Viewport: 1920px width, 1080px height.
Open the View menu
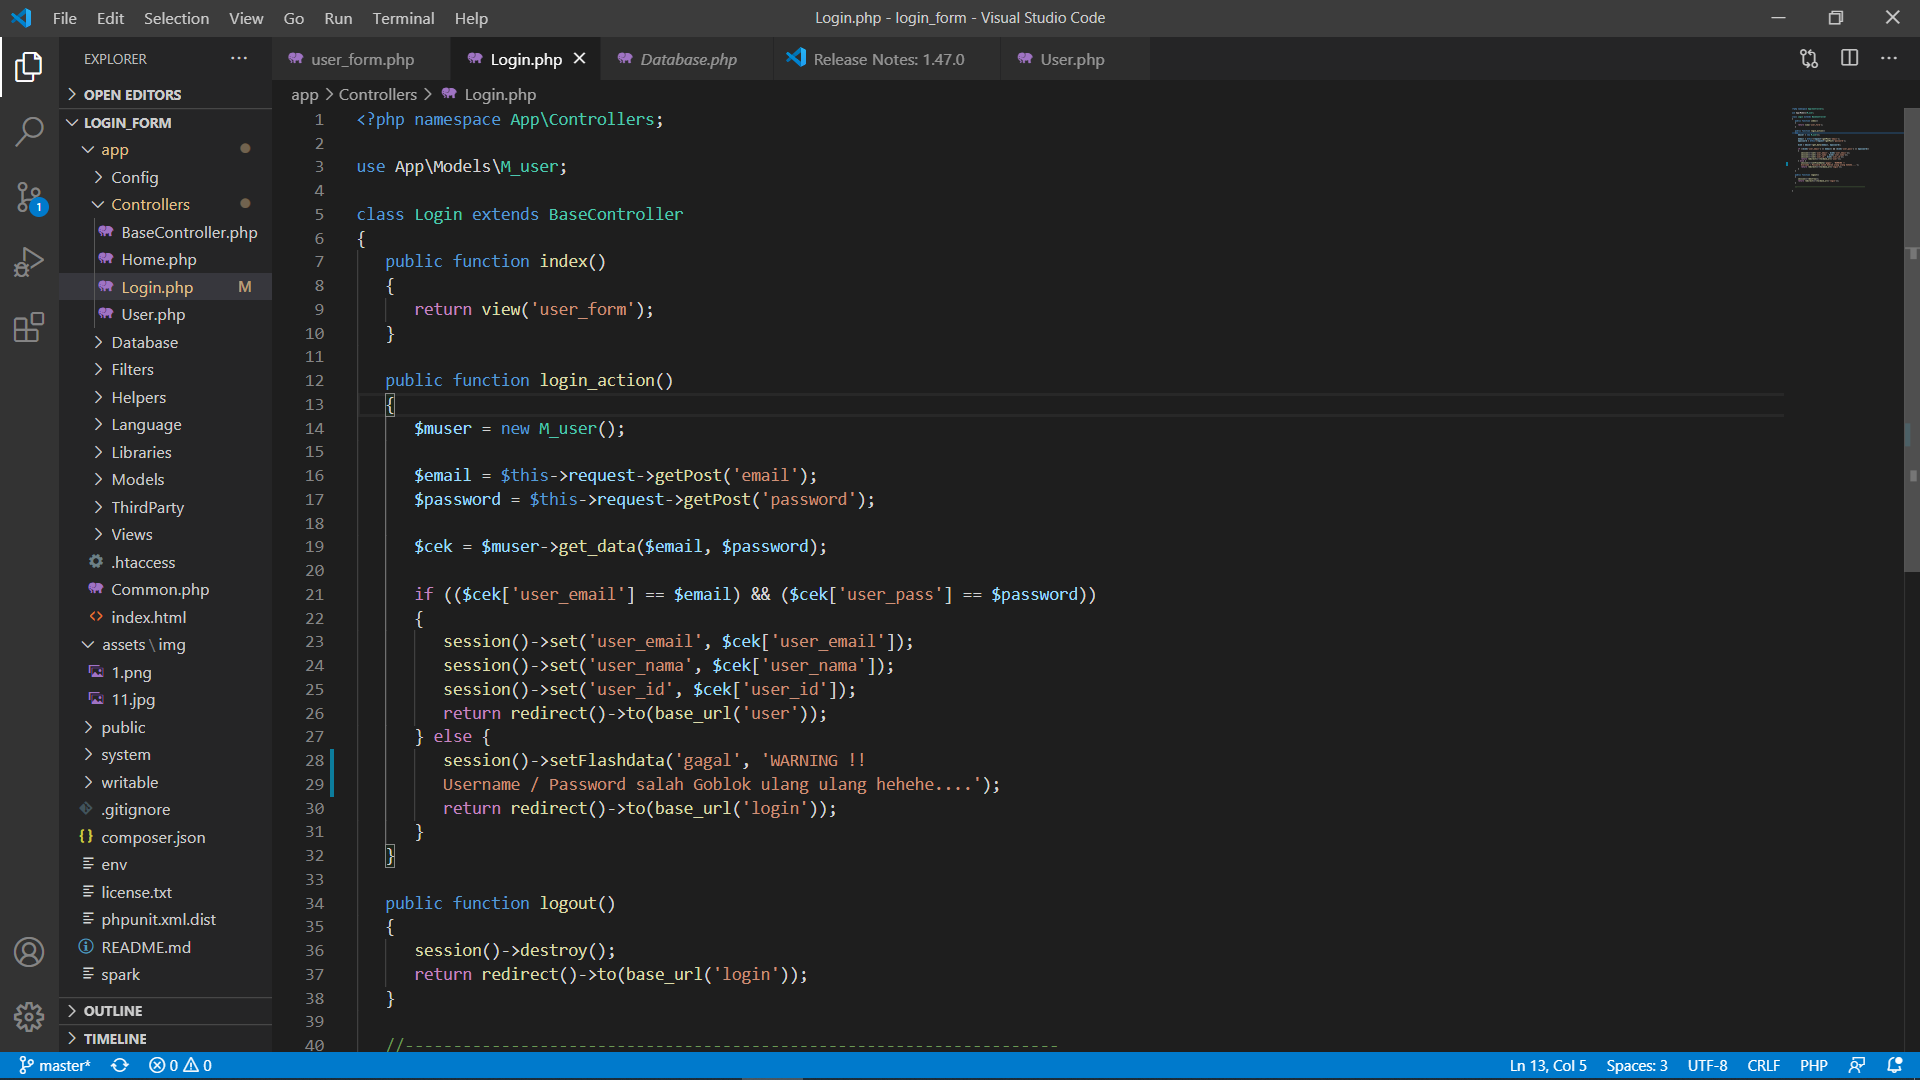point(246,18)
